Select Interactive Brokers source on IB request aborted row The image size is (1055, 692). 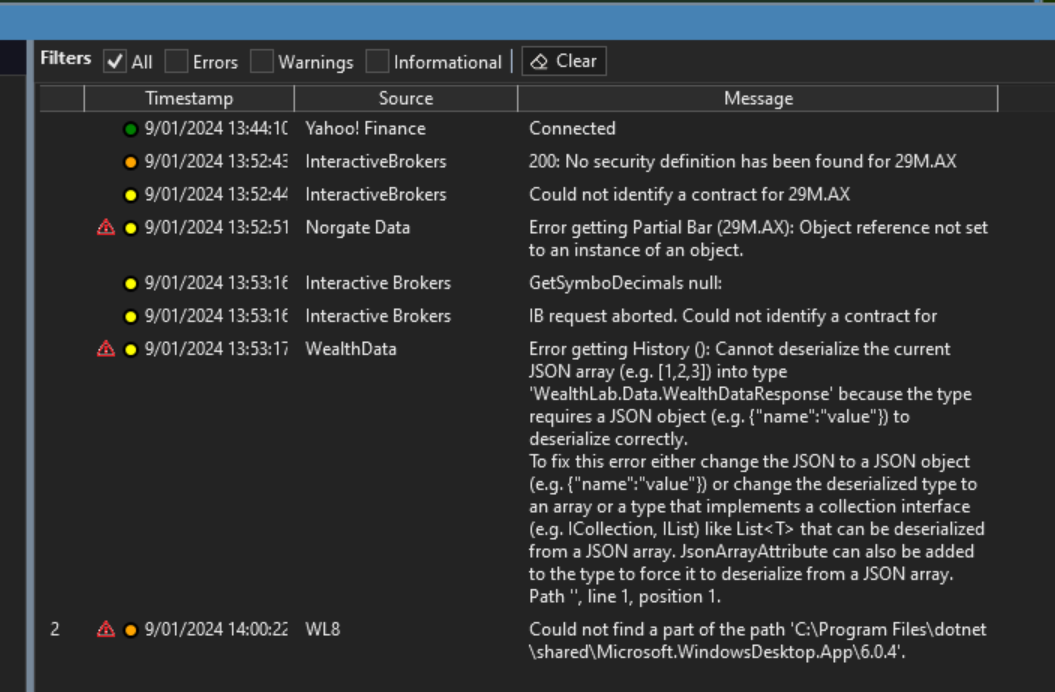377,316
